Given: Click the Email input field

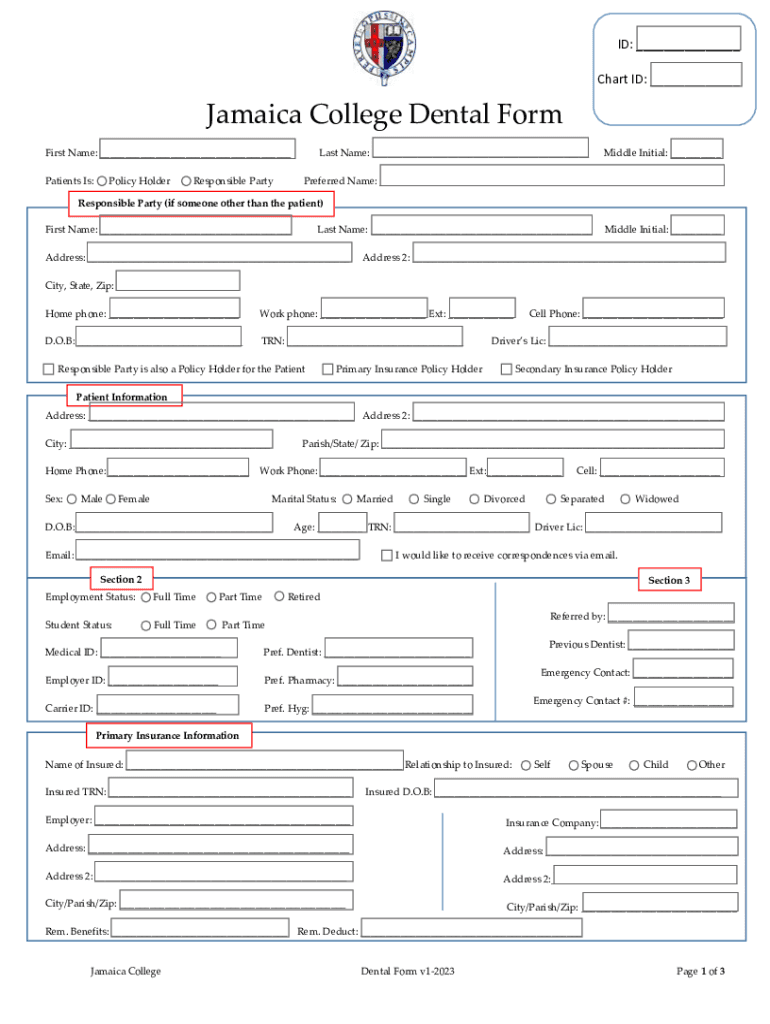Looking at the screenshot, I should [x=218, y=550].
